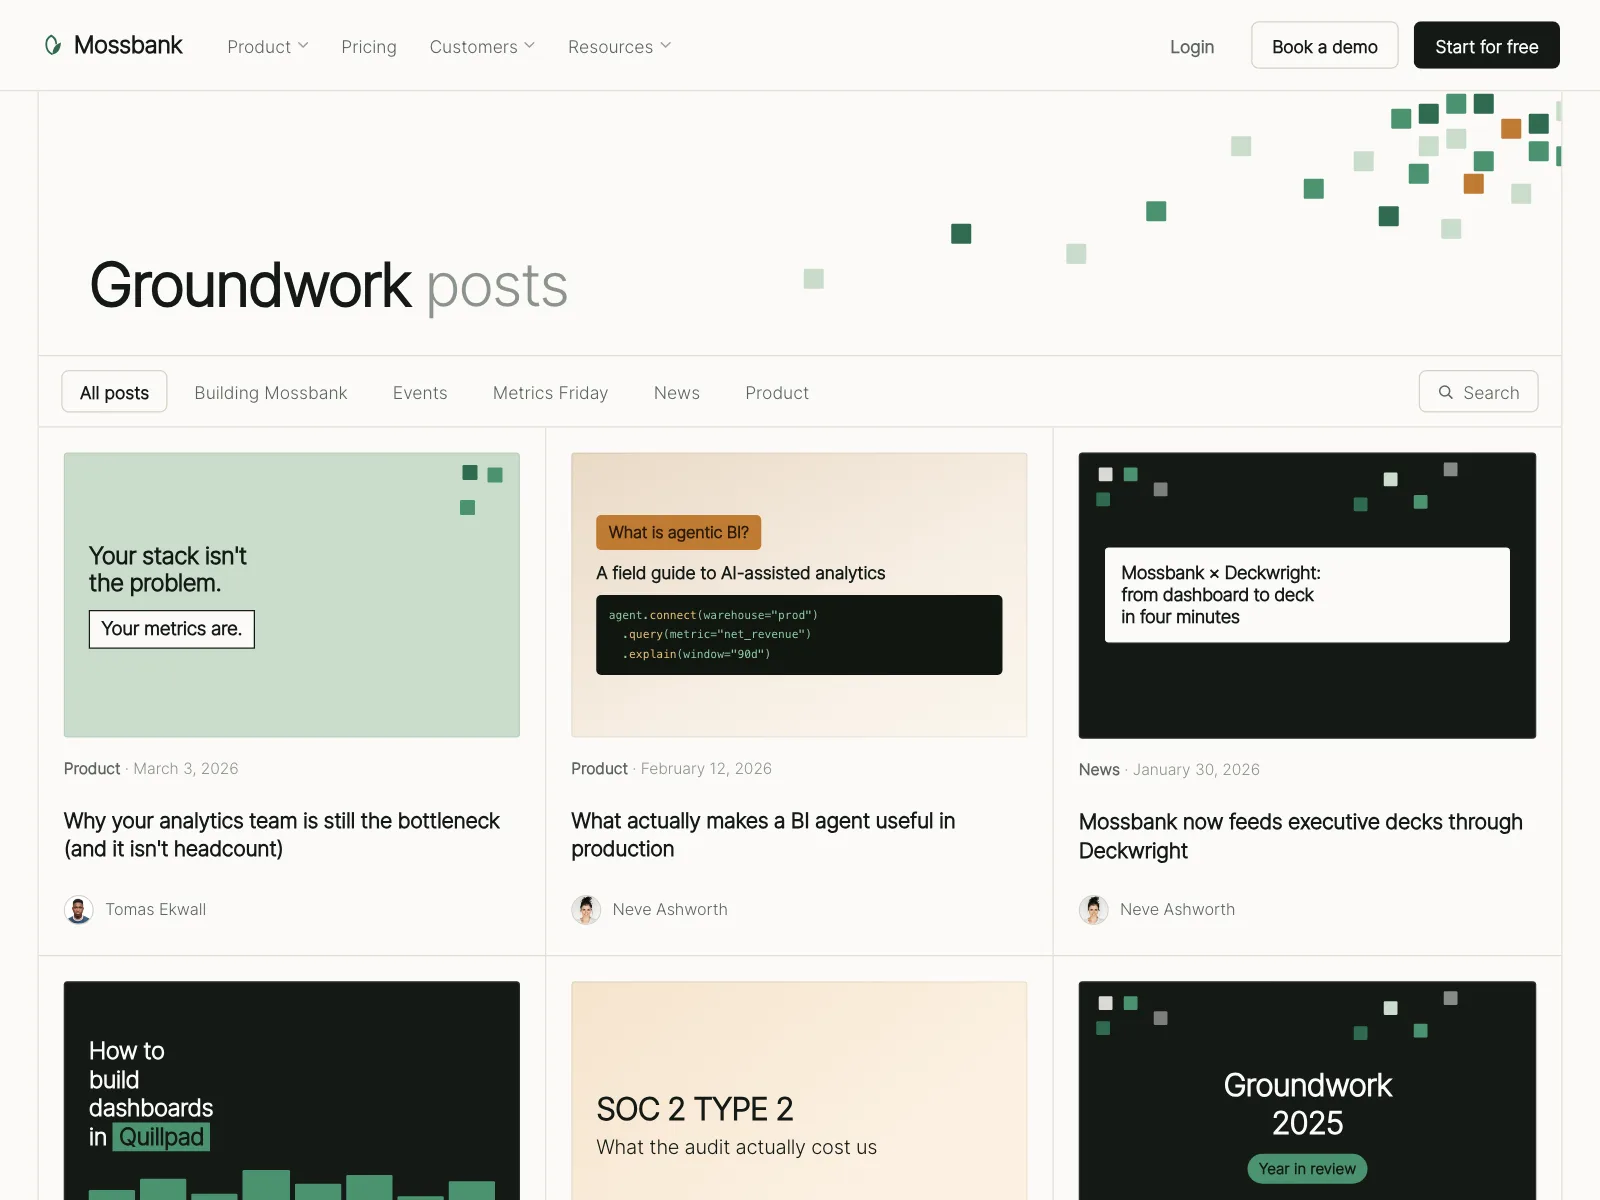Click the Start for free button
This screenshot has width=1600, height=1200.
pyautogui.click(x=1487, y=46)
